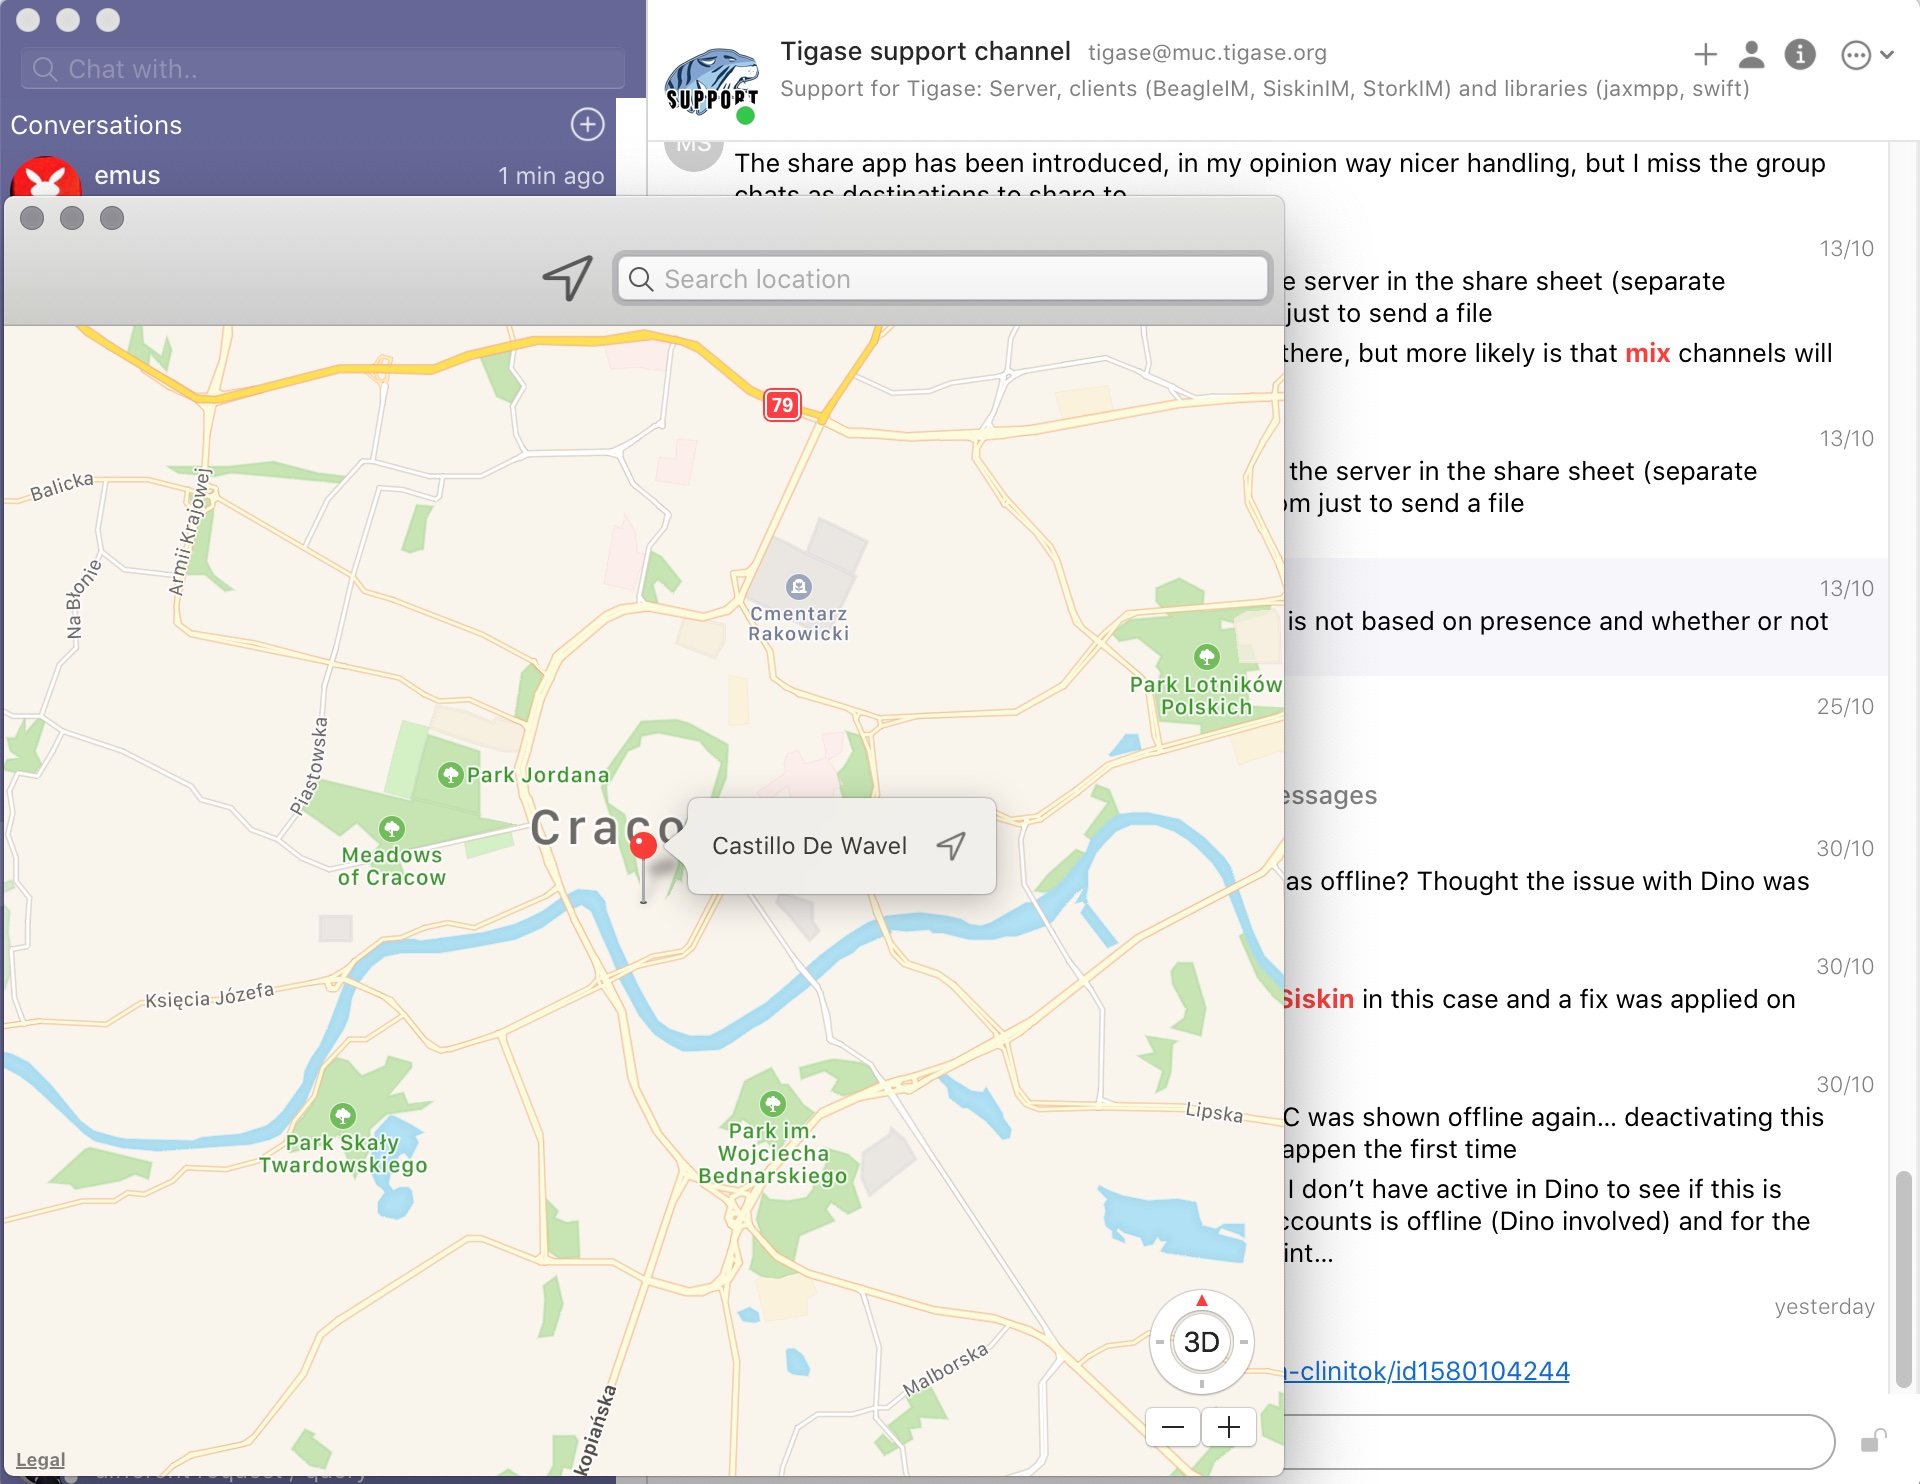Viewport: 1920px width, 1484px height.
Task: Click the Na Błonie street label
Action: pyautogui.click(x=83, y=598)
